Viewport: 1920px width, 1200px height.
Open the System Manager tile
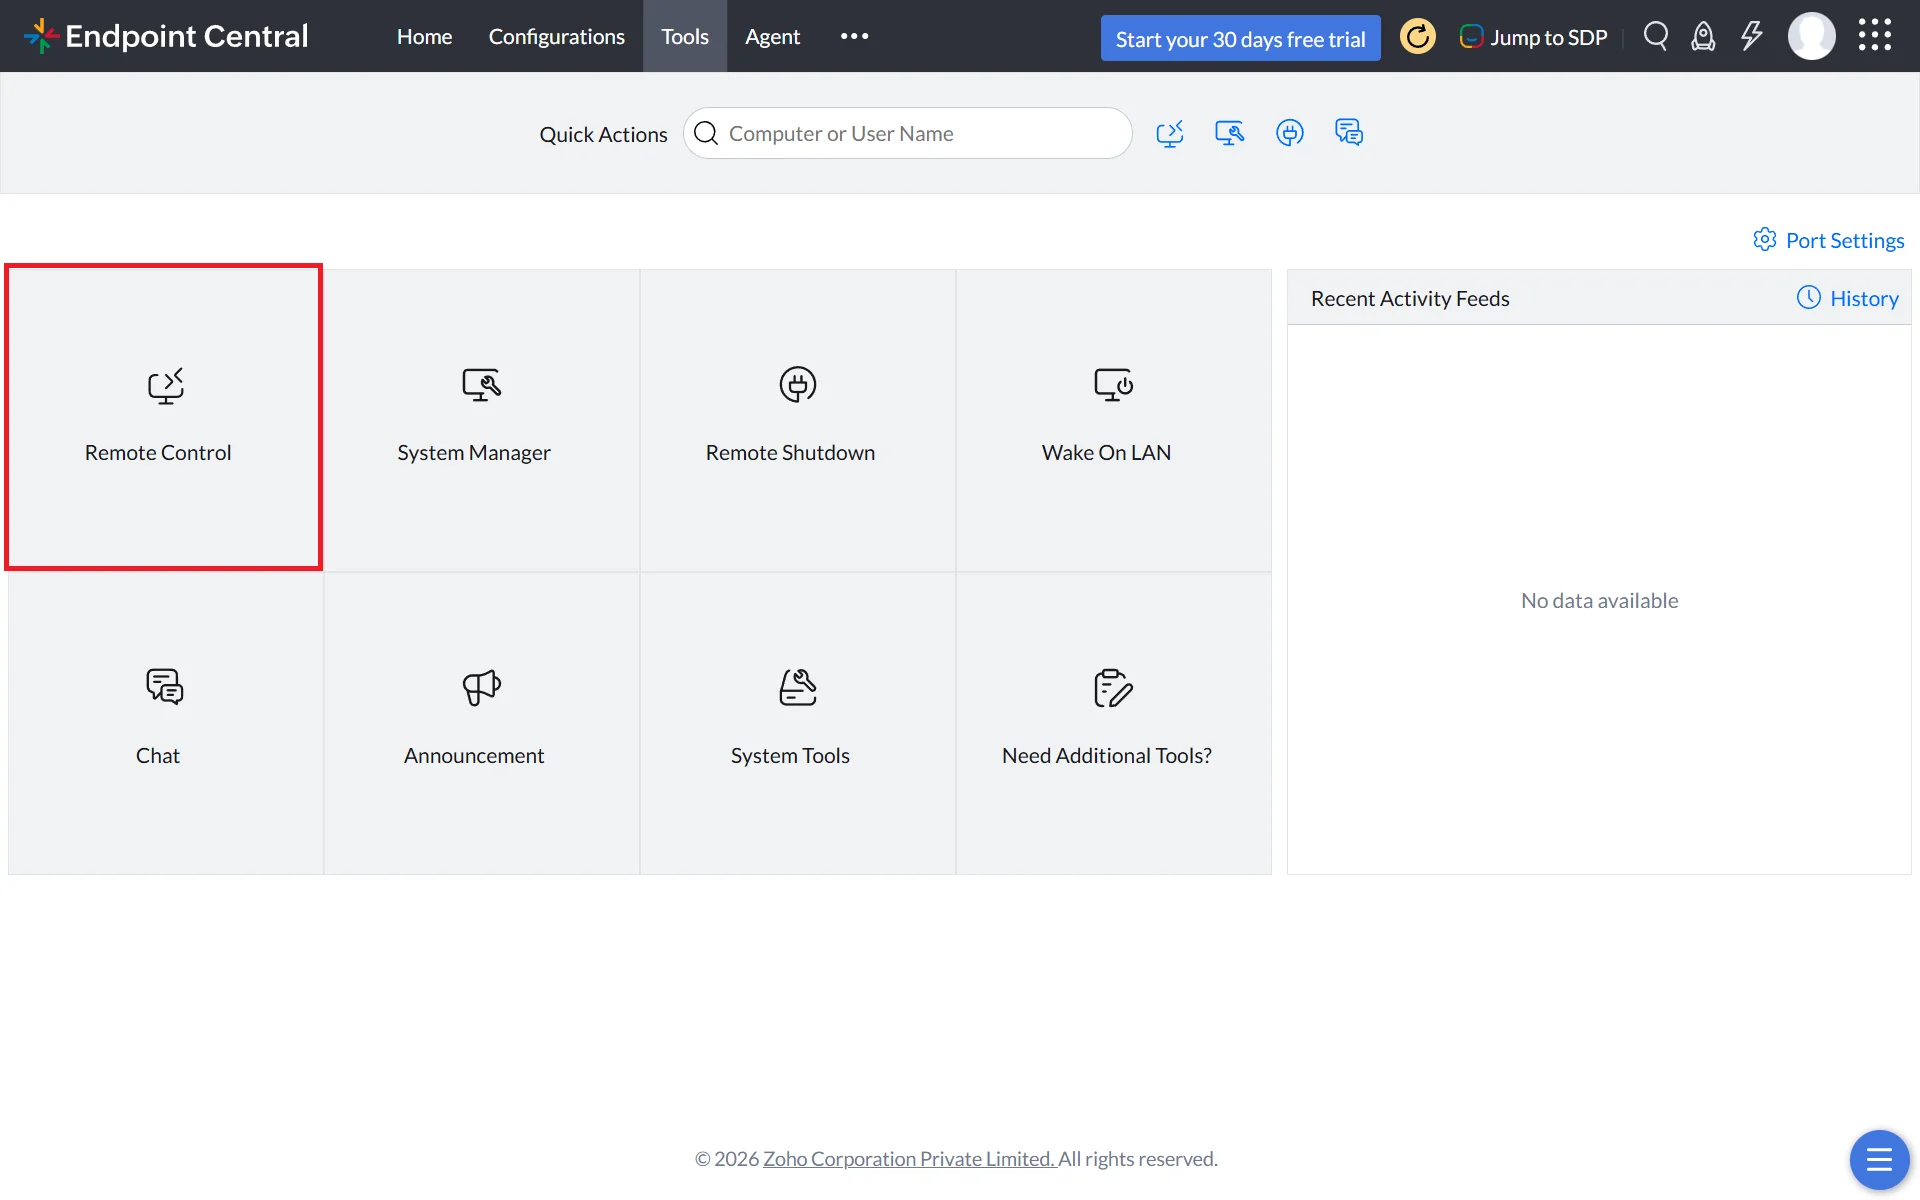tap(482, 420)
